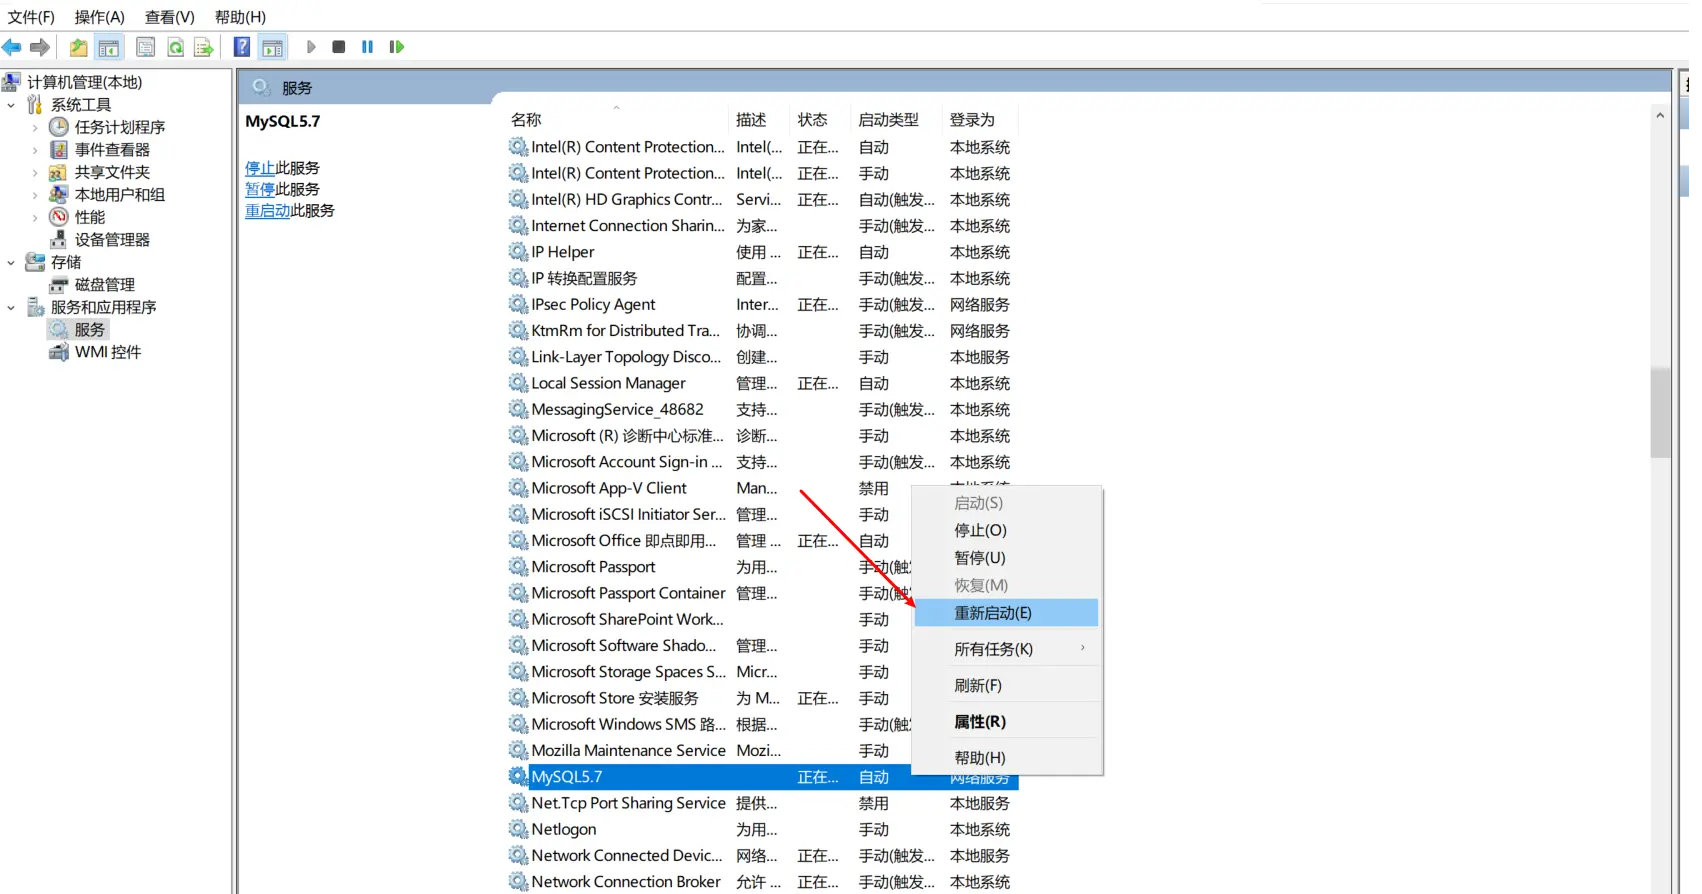Select 任务计划程序 in the tree

point(119,127)
